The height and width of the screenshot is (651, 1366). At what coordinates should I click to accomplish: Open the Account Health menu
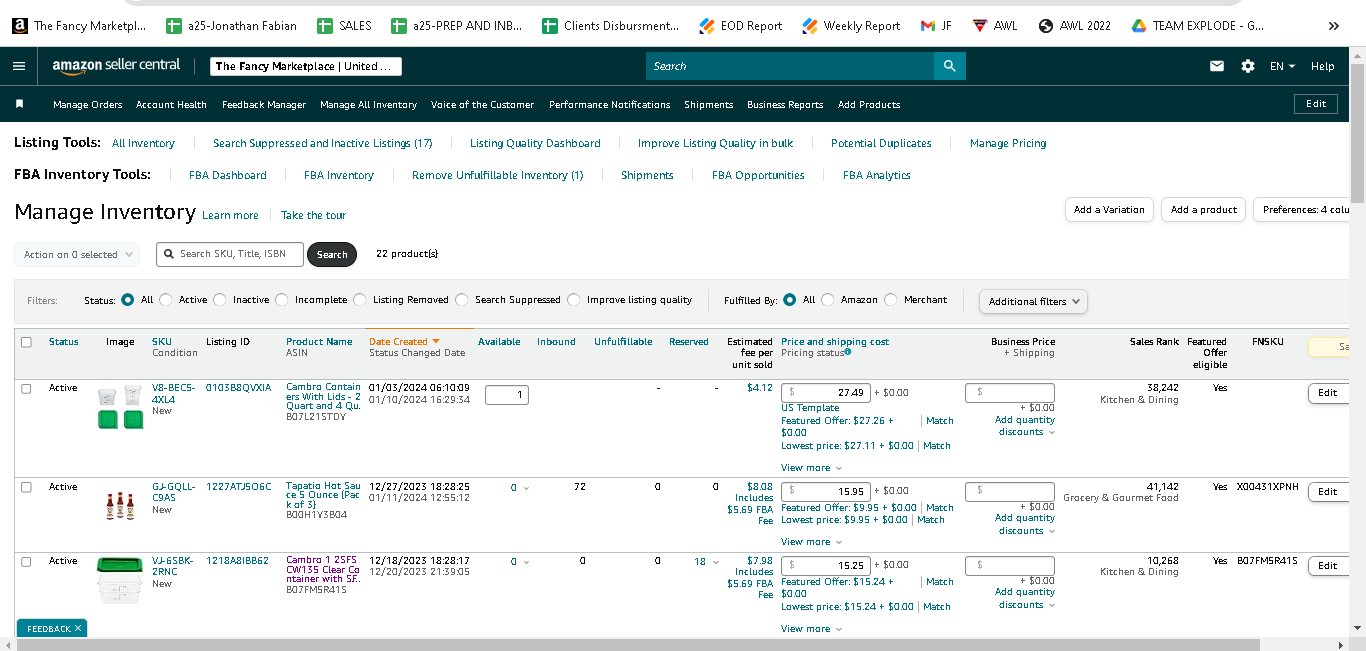[171, 104]
